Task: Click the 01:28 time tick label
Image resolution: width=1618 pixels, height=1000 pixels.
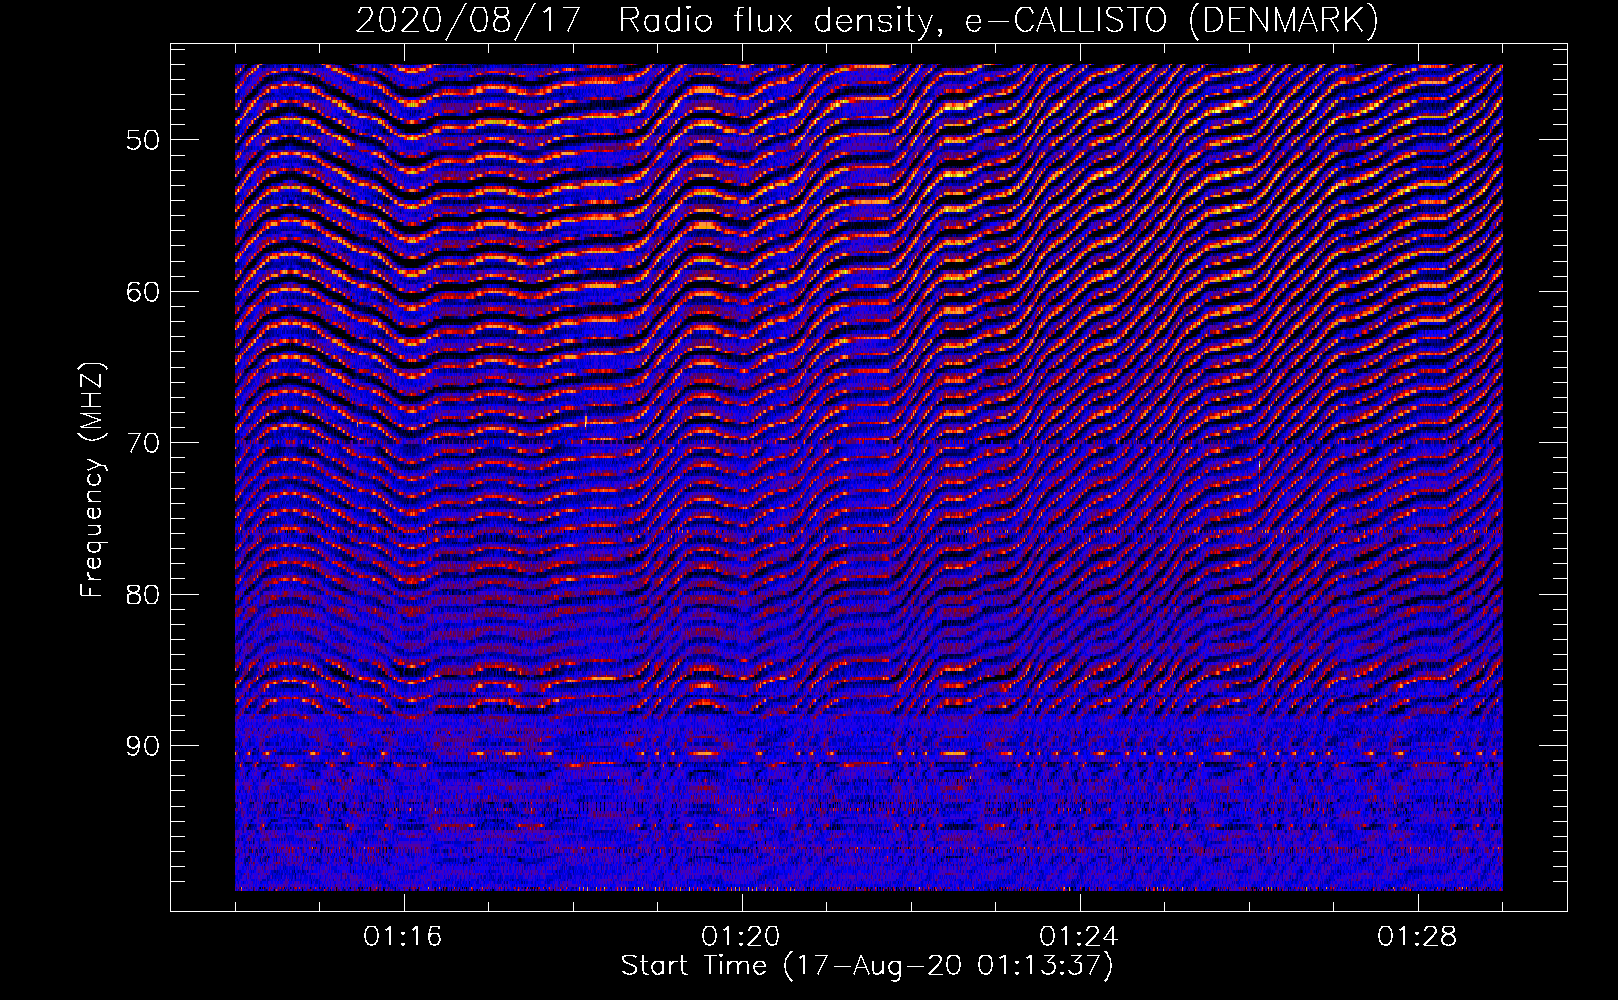Action: click(x=1417, y=937)
